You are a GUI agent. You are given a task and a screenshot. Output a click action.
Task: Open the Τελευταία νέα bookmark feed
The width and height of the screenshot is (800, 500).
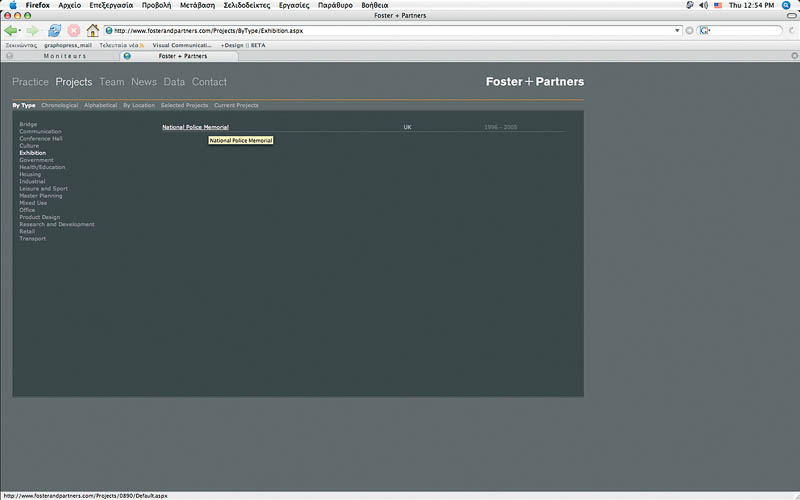tap(121, 45)
